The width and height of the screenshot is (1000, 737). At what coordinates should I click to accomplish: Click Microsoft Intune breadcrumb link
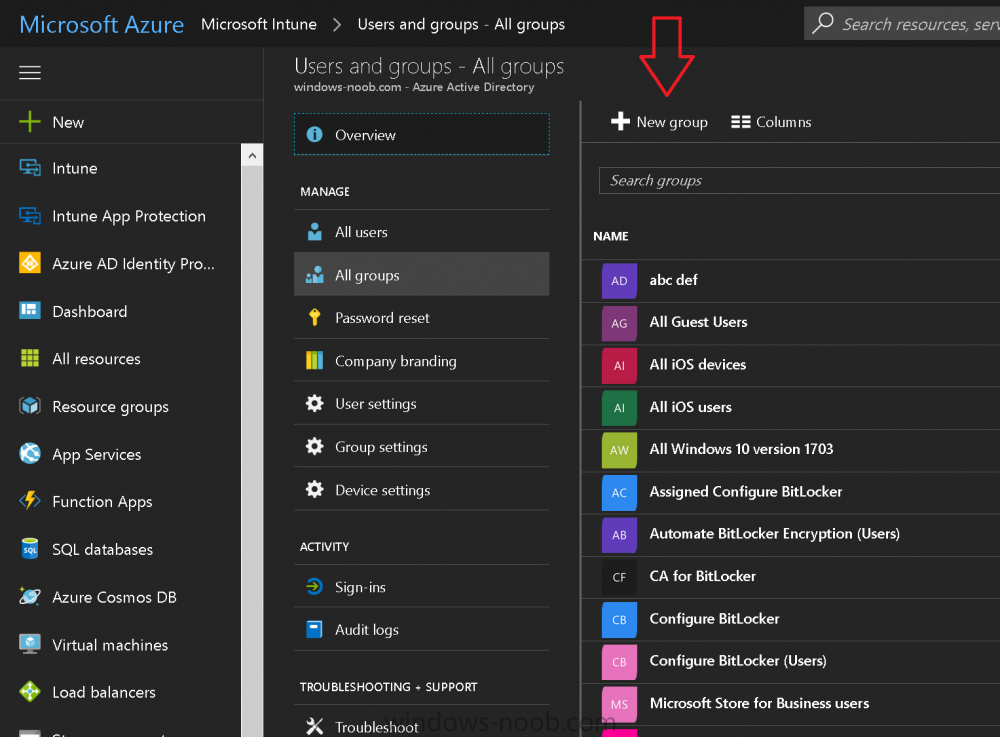(259, 24)
